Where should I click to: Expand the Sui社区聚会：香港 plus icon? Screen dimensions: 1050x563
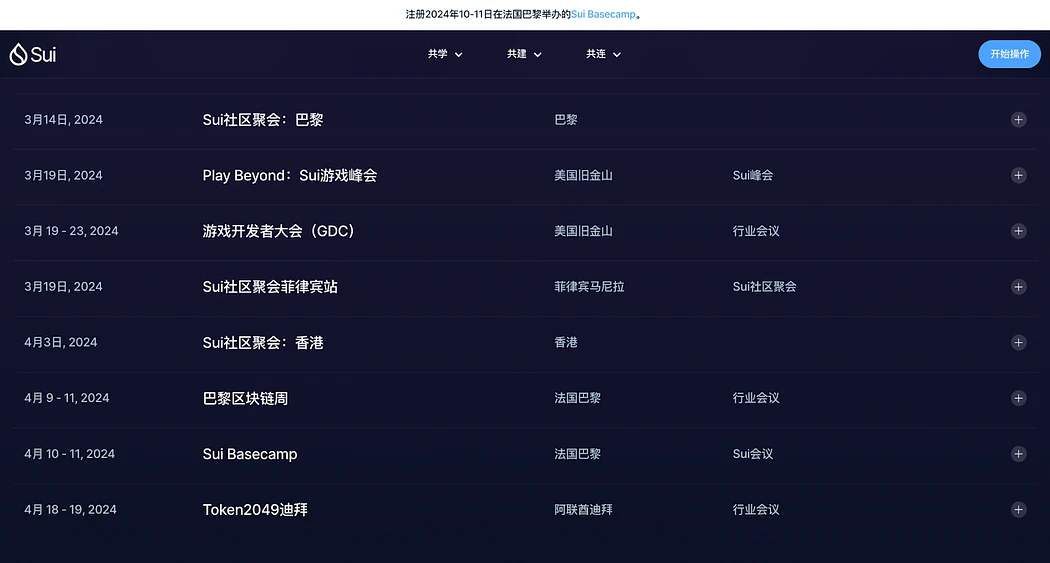click(1019, 343)
